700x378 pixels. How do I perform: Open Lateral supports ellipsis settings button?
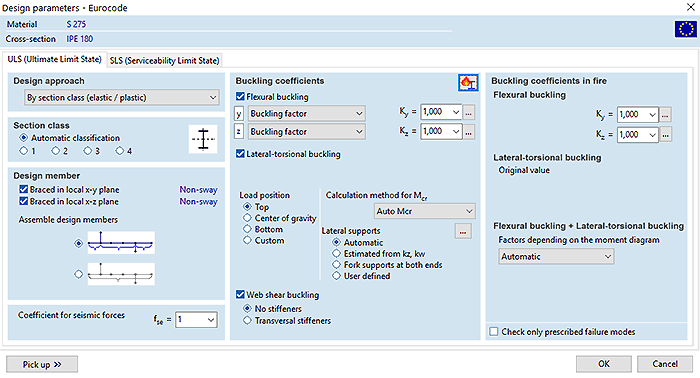click(x=463, y=231)
